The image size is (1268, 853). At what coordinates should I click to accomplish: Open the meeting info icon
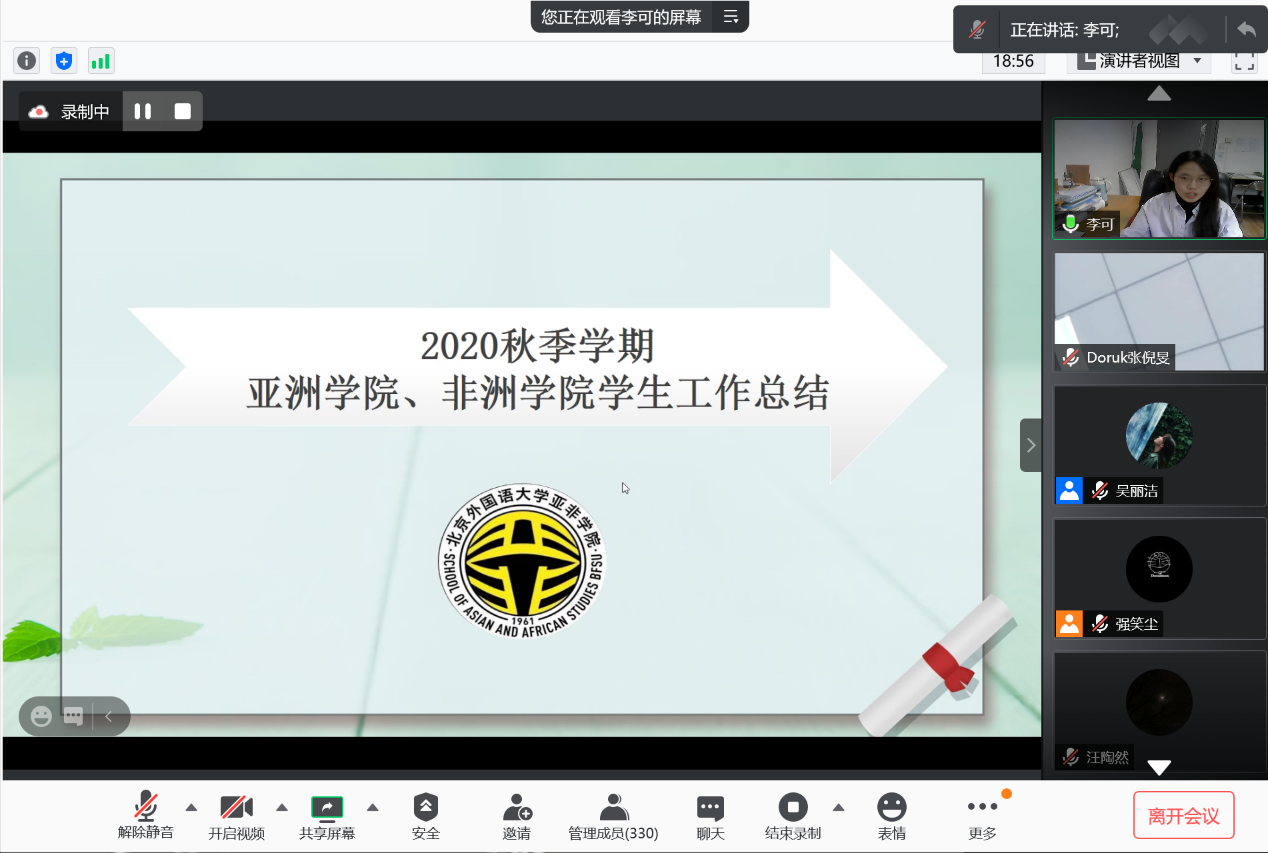click(x=27, y=61)
